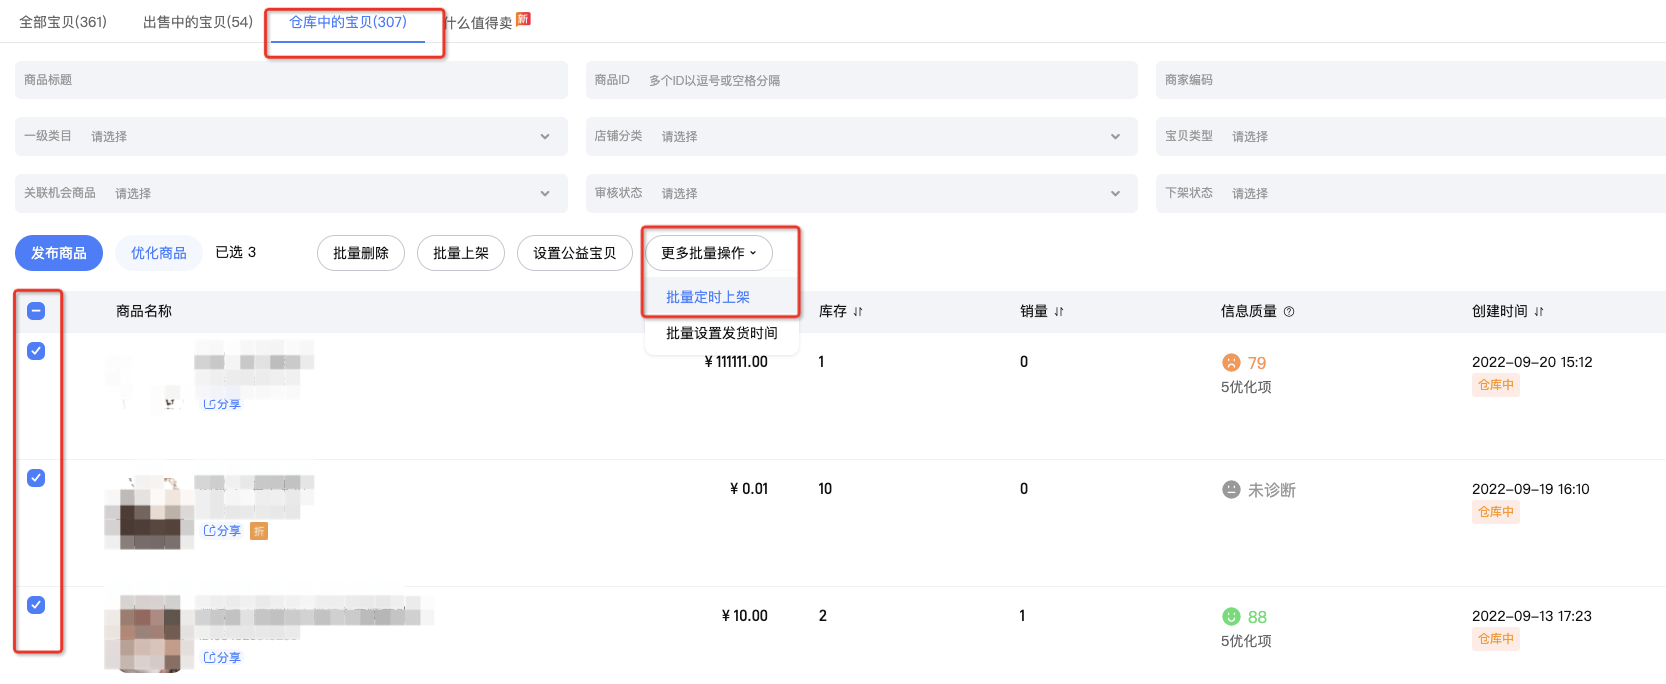Click the gray face icon beside 未诊断
This screenshot has height=684, width=1666.
[1231, 490]
